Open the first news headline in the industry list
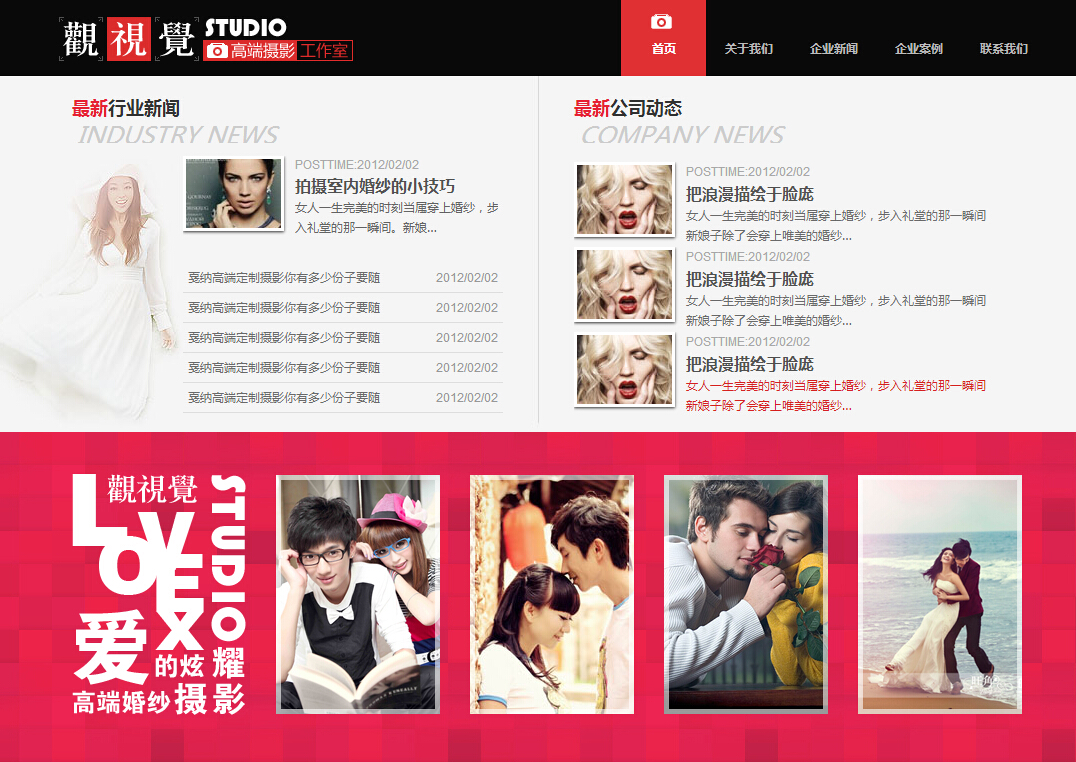This screenshot has width=1076, height=762. [284, 278]
